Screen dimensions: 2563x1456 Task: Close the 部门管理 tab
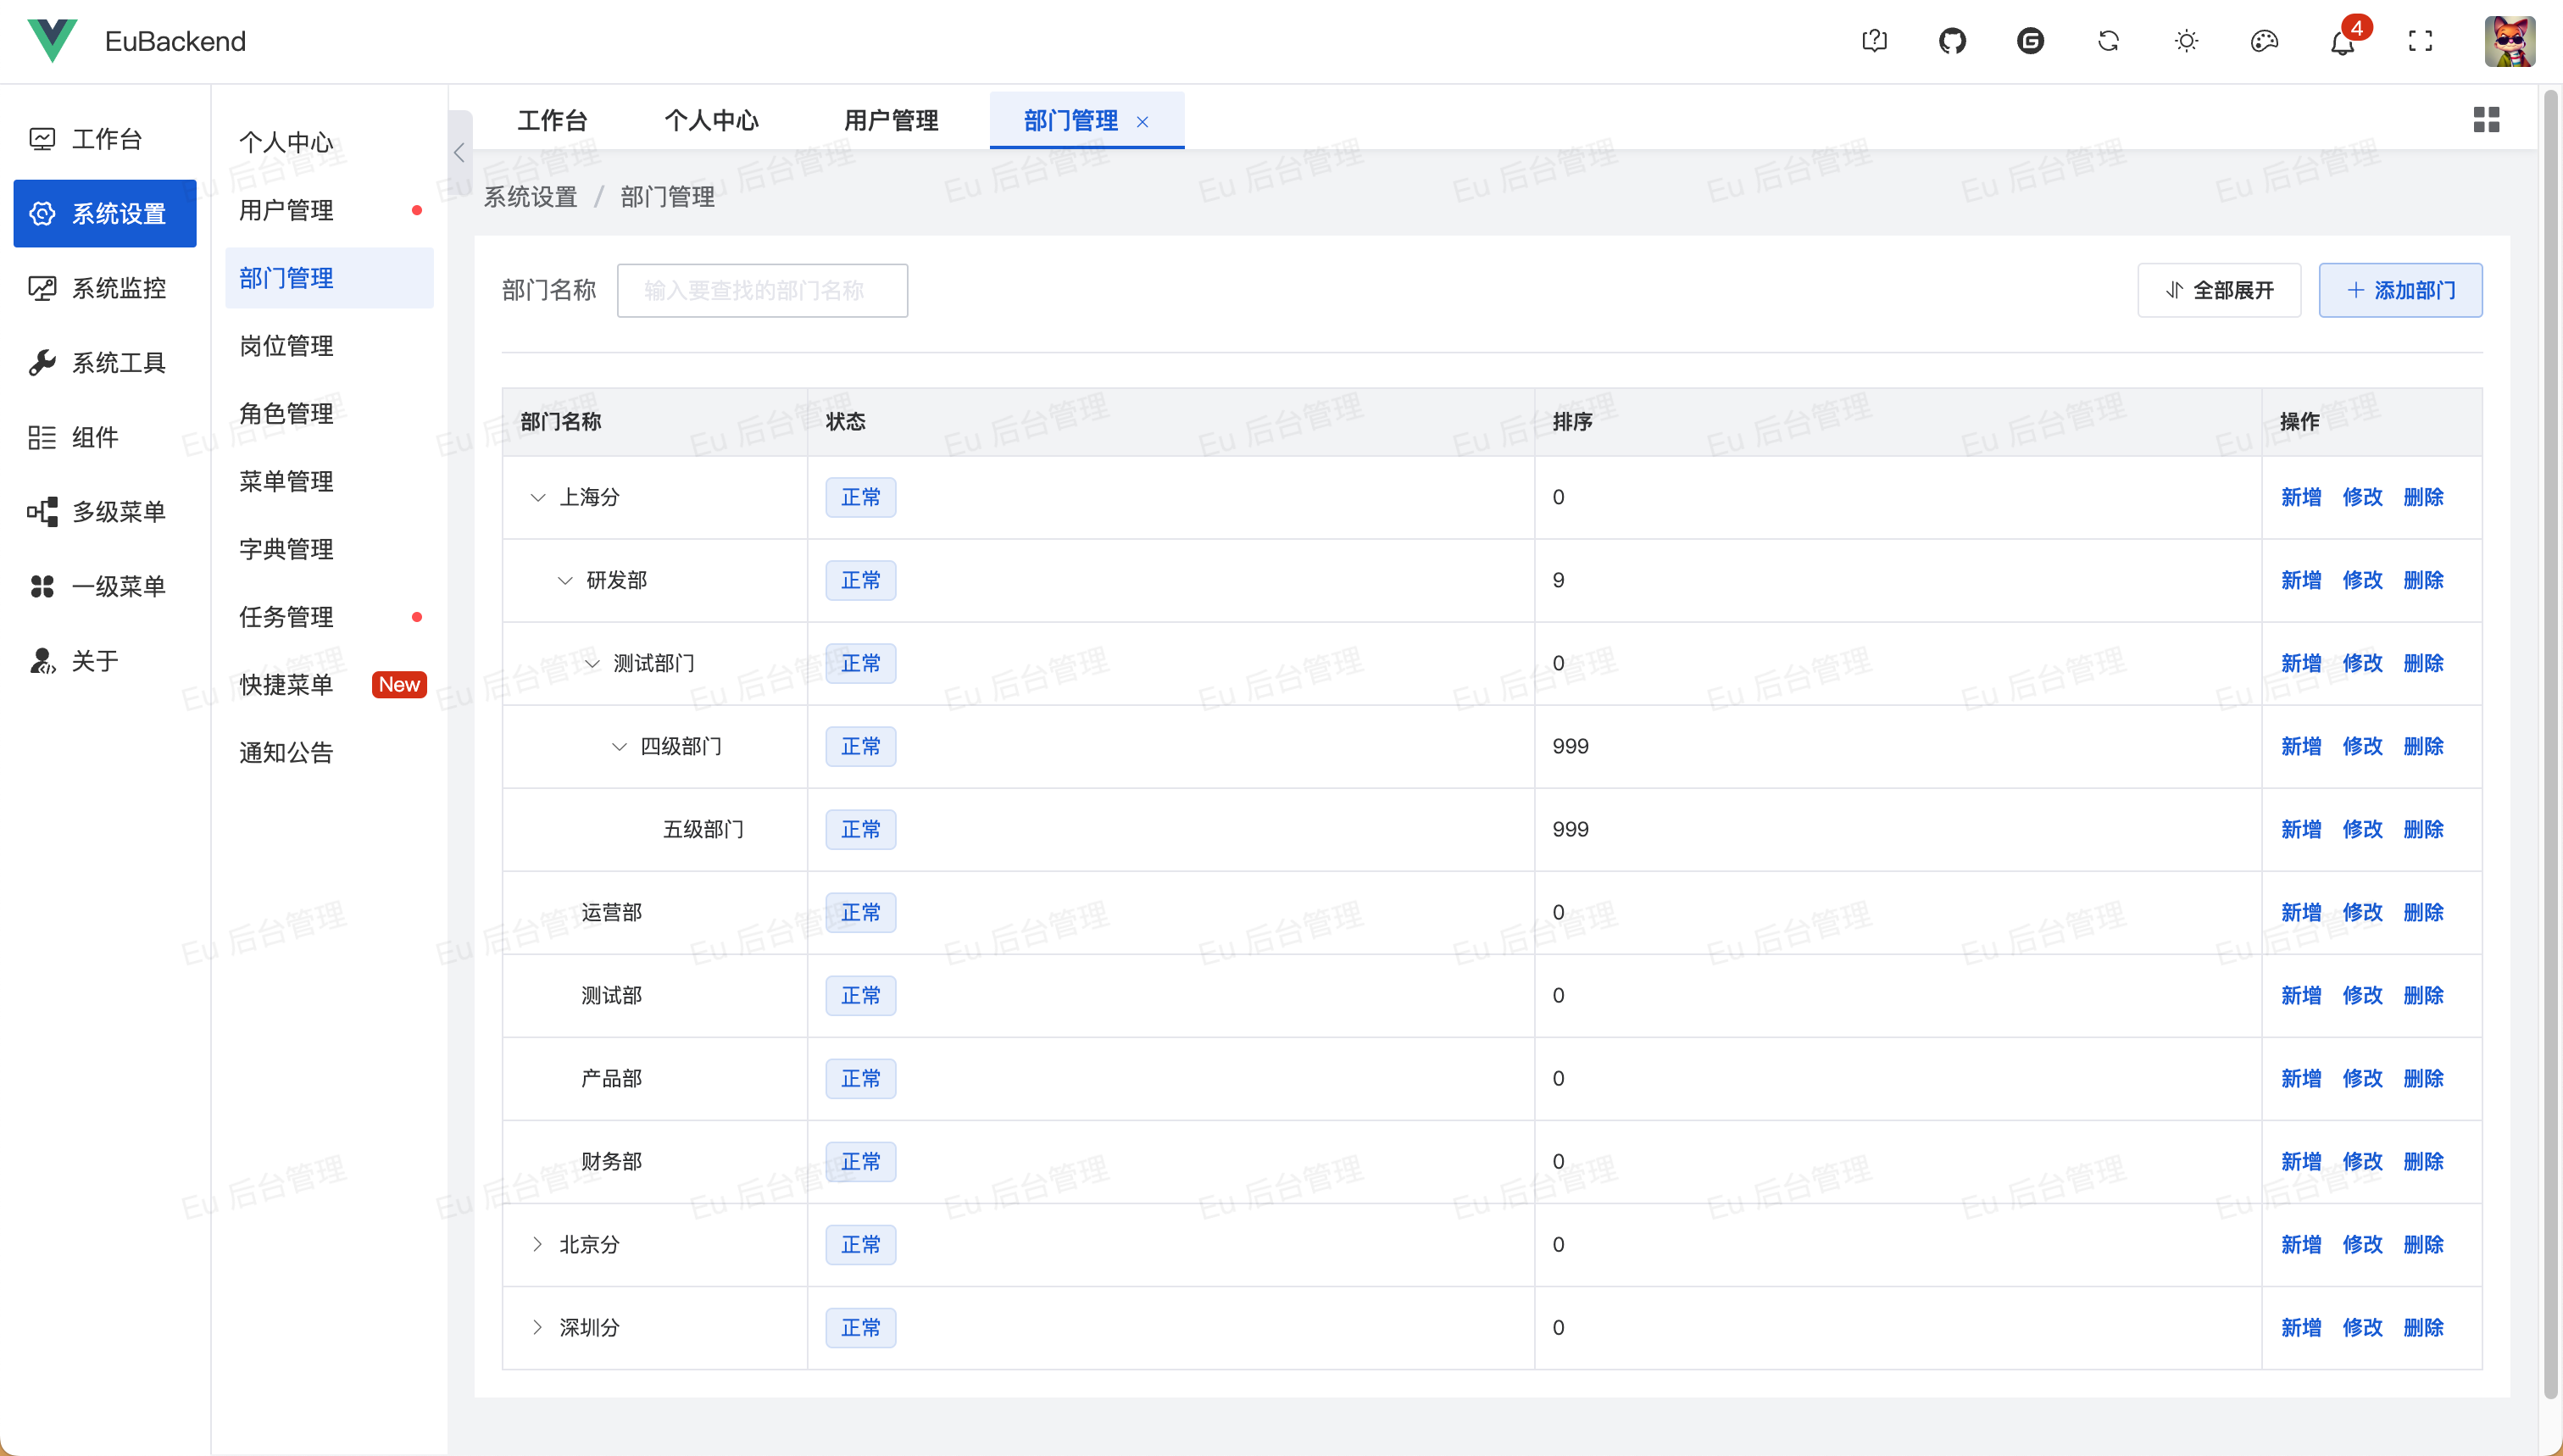(1142, 121)
